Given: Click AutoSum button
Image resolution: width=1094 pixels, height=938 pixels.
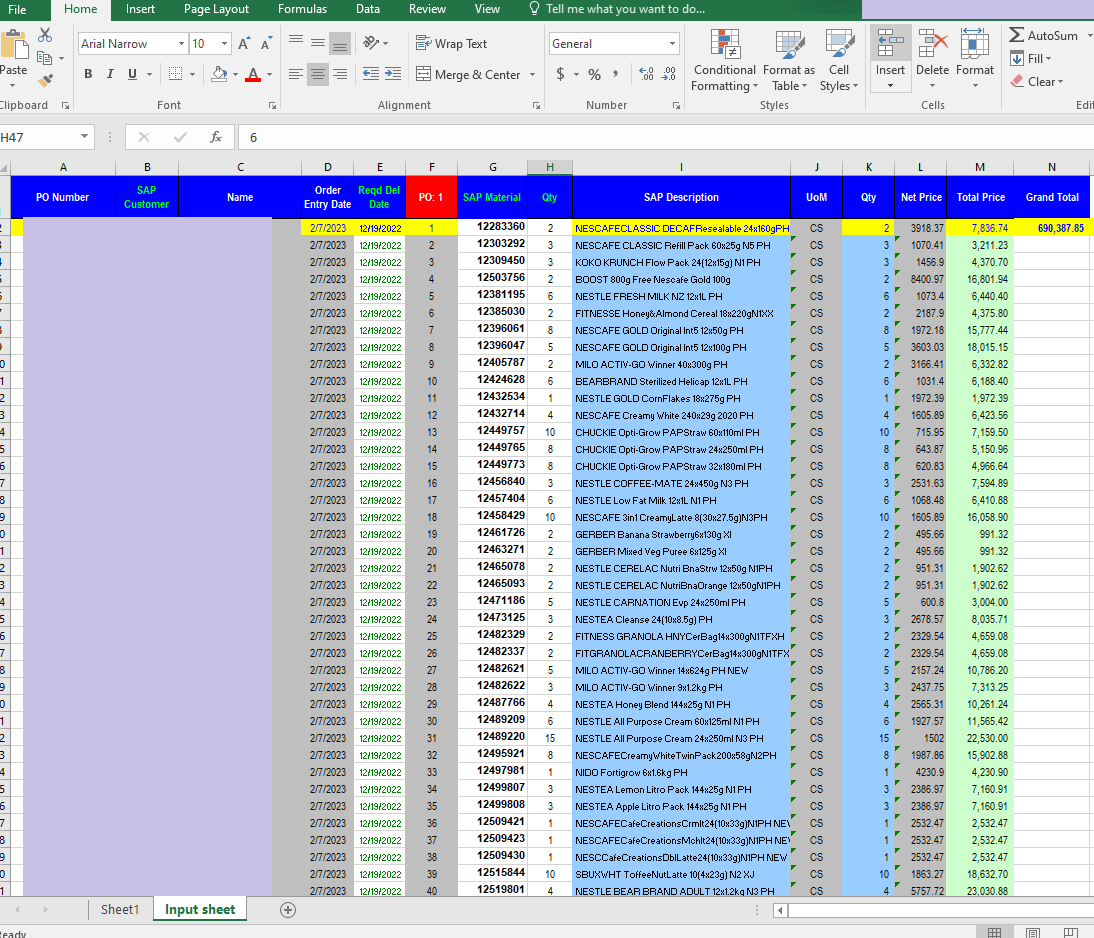Looking at the screenshot, I should (1044, 36).
